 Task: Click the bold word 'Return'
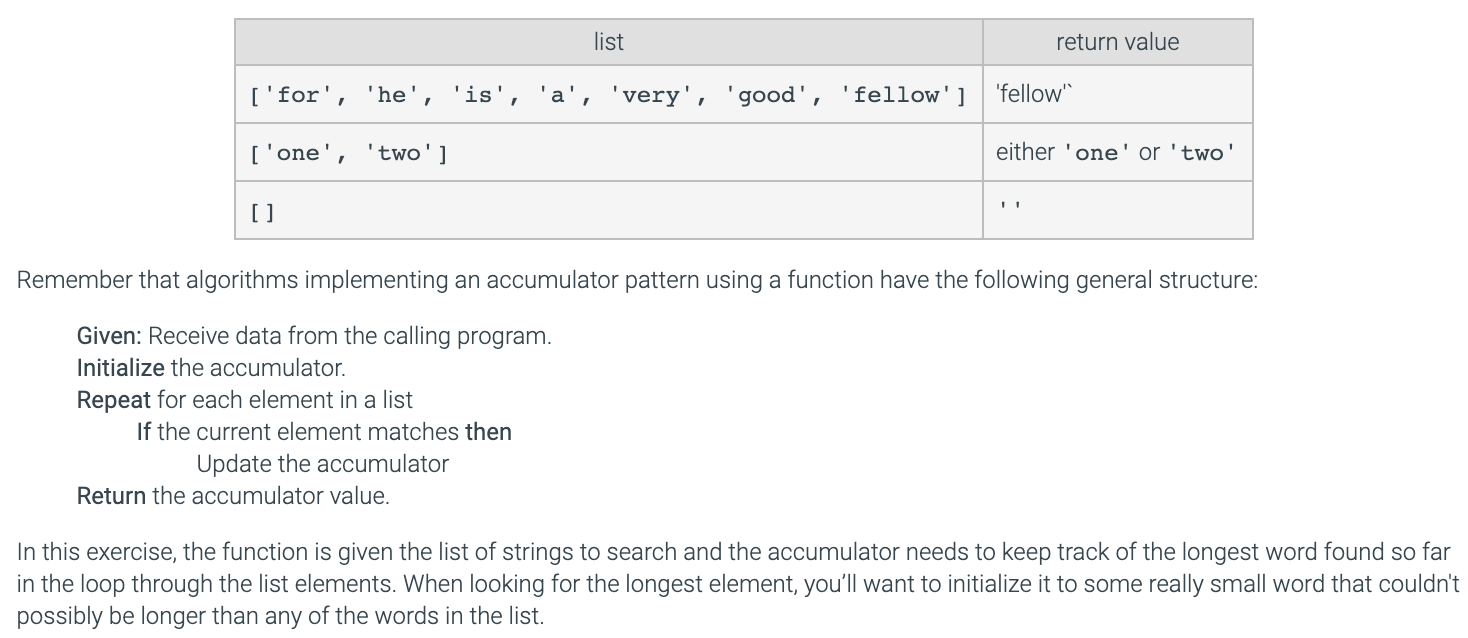111,496
